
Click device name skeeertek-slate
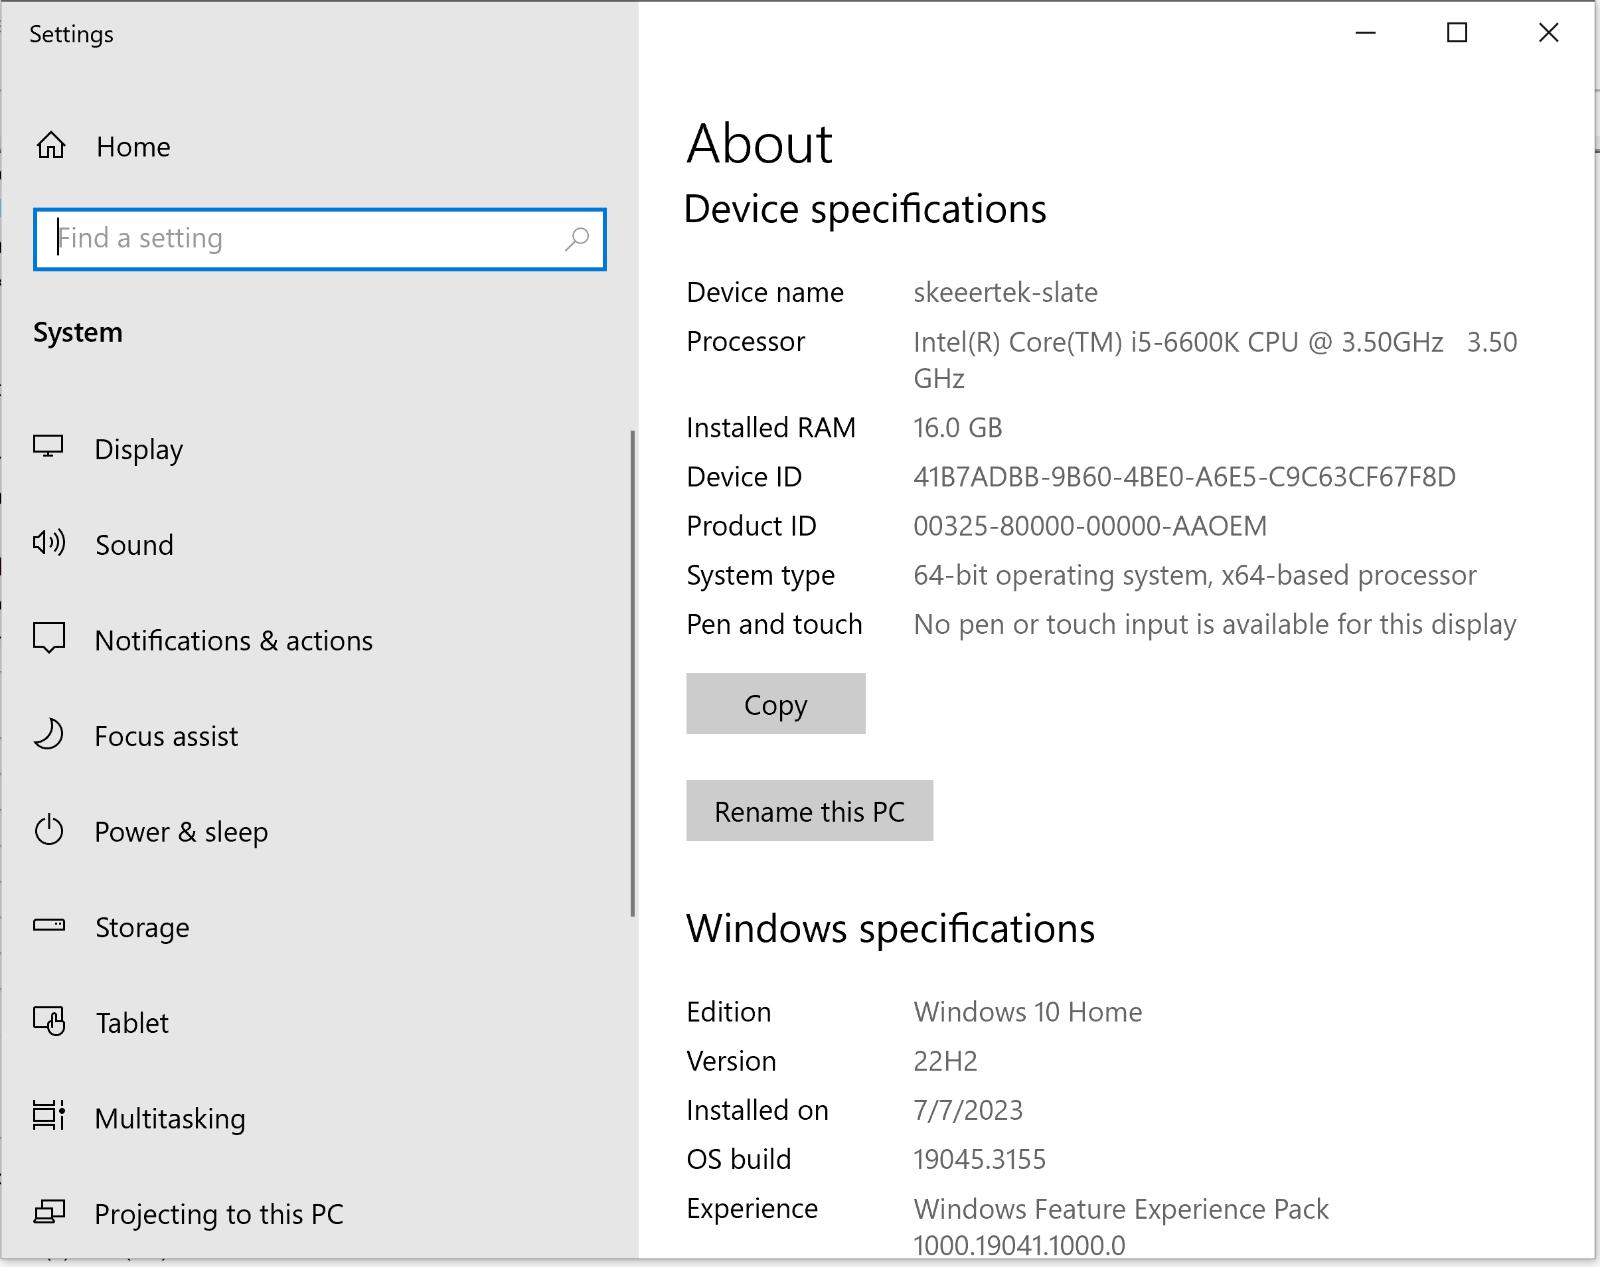(x=1005, y=292)
